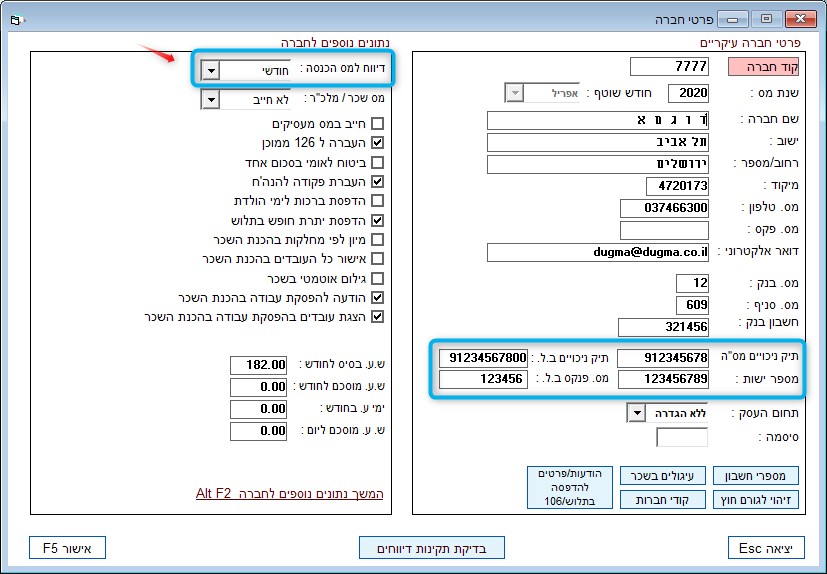Close the פרטי חברה window
Viewport: 827px width, 574px height.
click(x=800, y=20)
